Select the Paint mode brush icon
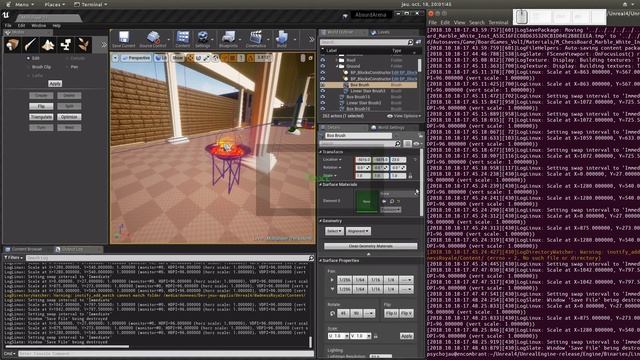 tap(30, 44)
